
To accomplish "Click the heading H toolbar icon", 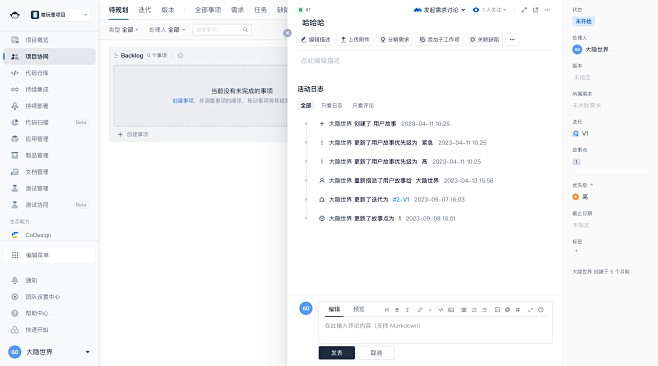I will pyautogui.click(x=386, y=310).
